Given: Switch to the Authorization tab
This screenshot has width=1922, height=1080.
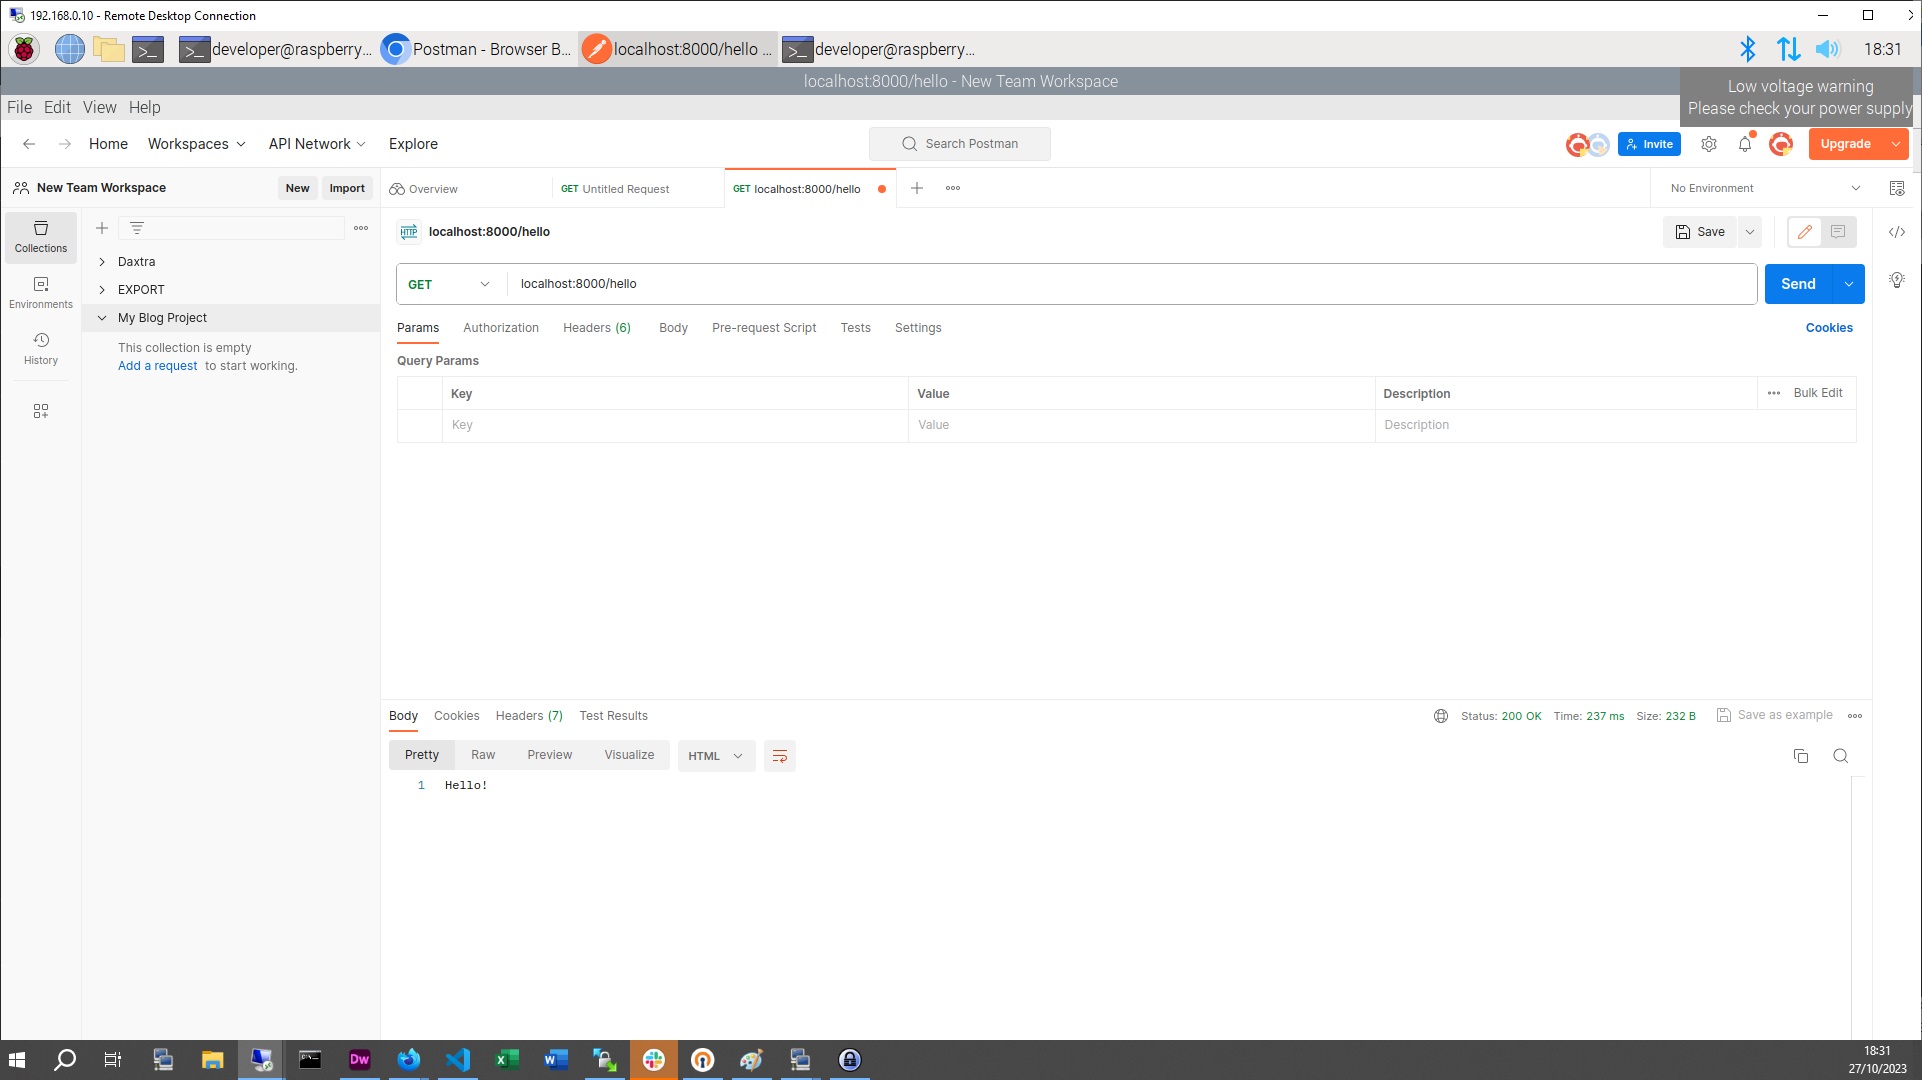Looking at the screenshot, I should pyautogui.click(x=501, y=328).
